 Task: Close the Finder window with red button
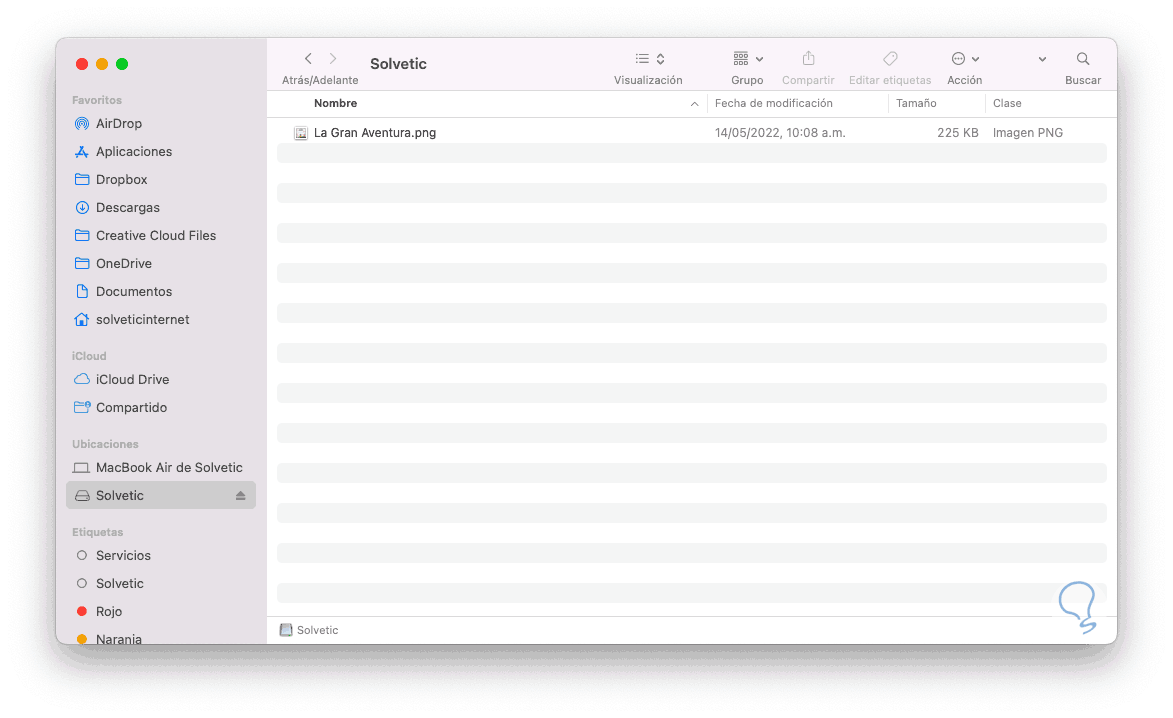click(x=82, y=64)
